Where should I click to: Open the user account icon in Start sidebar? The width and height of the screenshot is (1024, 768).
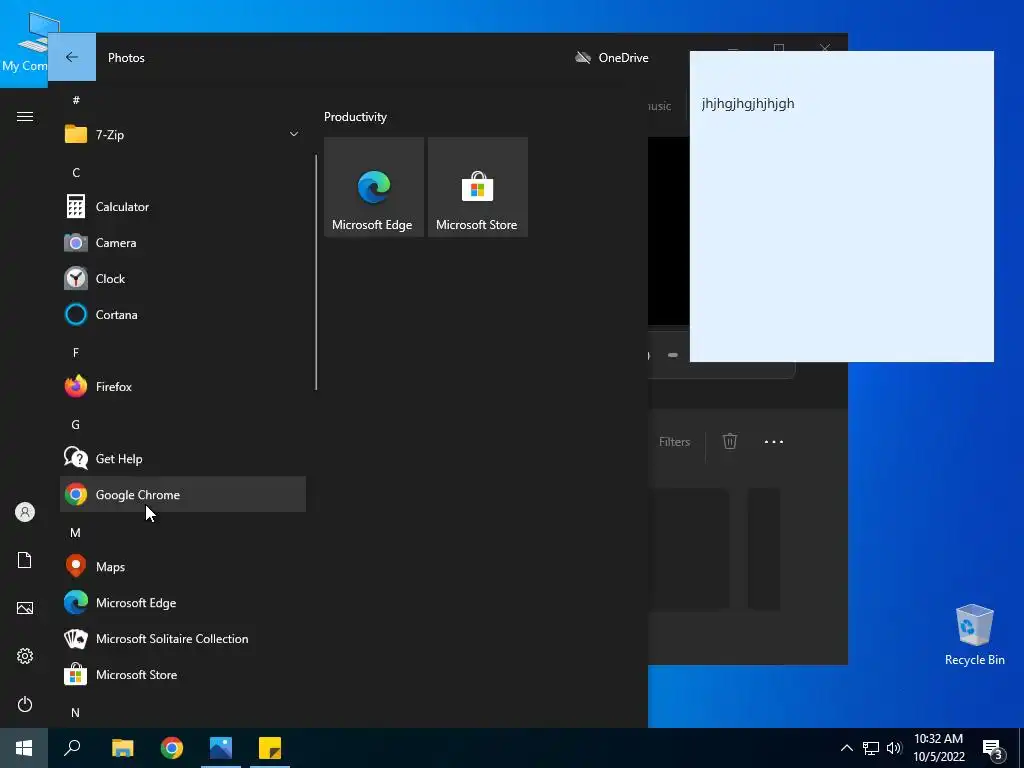(x=25, y=512)
